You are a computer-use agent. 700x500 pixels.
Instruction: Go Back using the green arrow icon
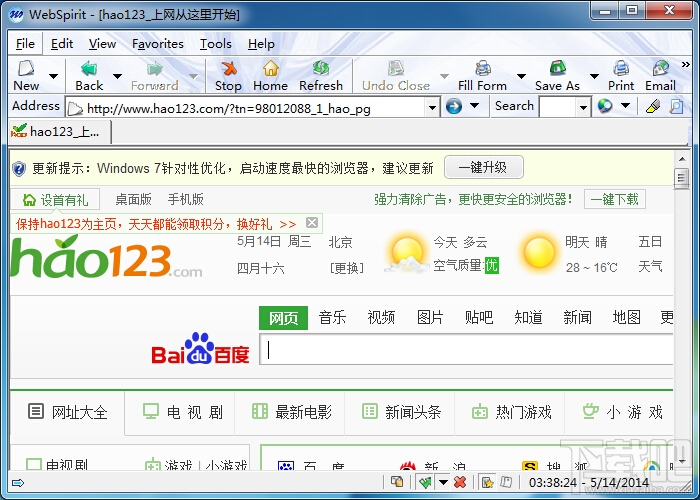[89, 68]
